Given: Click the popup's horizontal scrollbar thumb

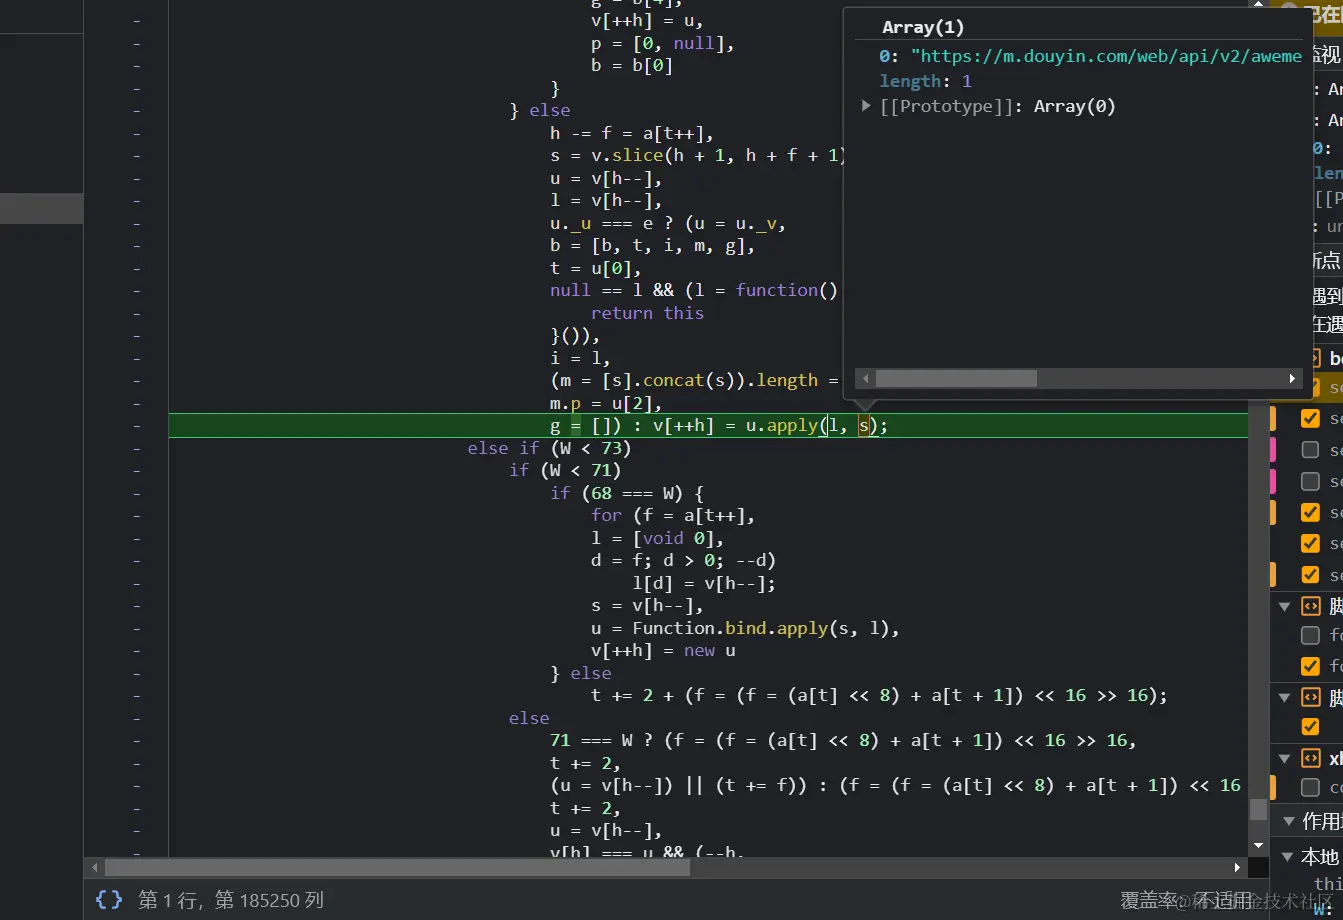Looking at the screenshot, I should coord(956,379).
